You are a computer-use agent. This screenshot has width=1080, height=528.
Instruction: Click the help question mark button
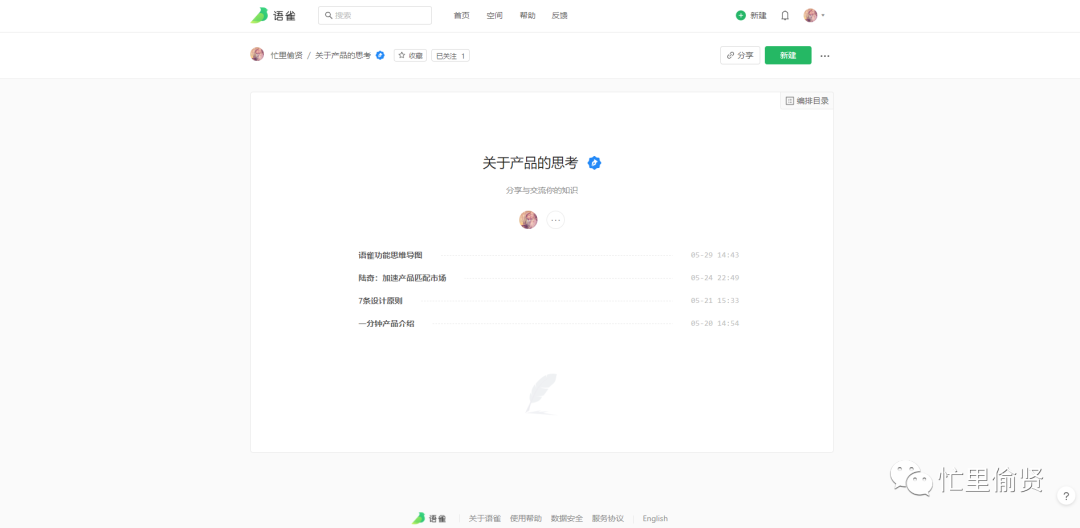tap(1066, 496)
